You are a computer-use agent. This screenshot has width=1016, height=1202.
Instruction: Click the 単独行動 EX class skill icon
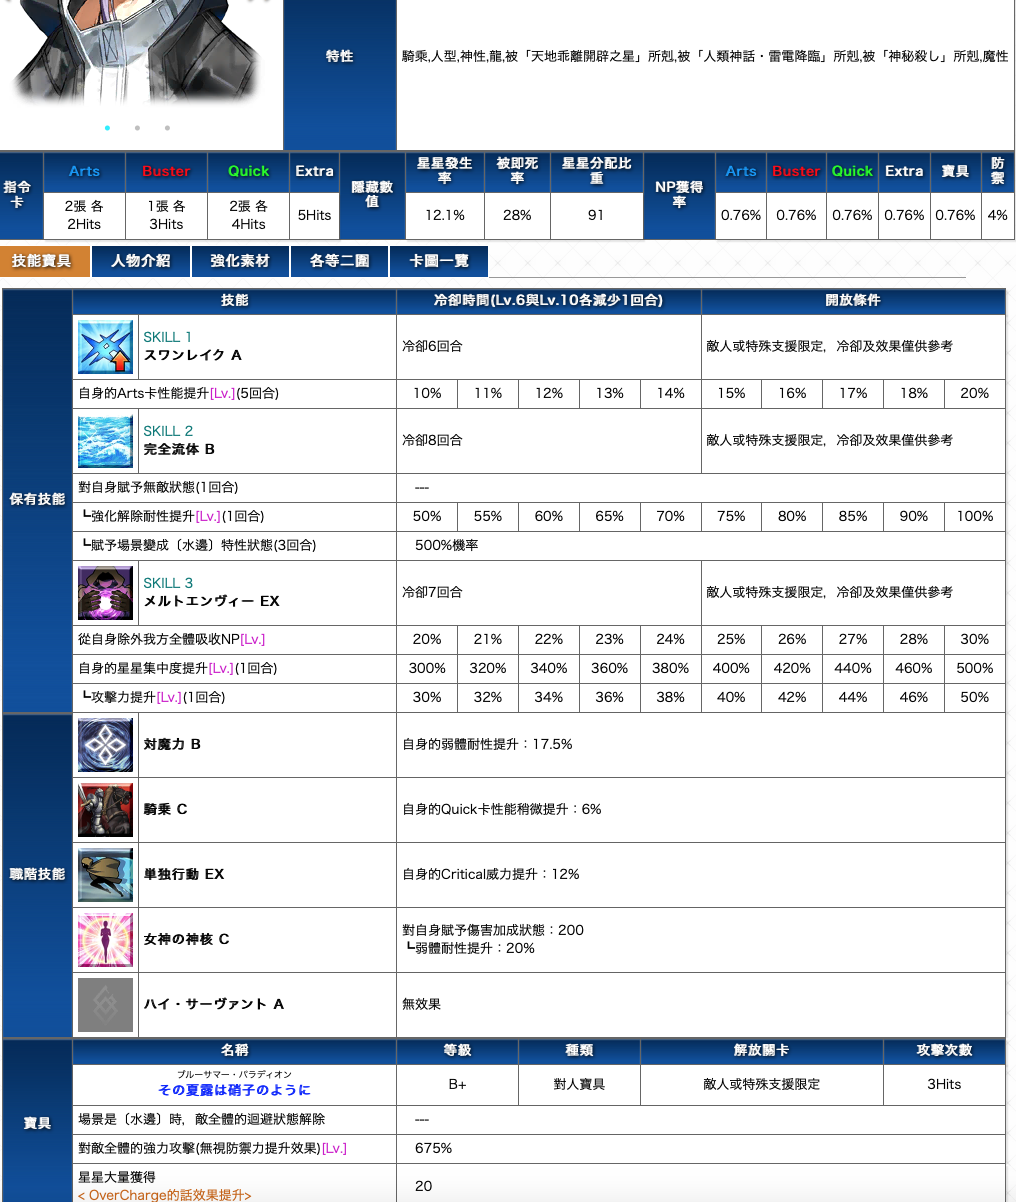pos(105,875)
